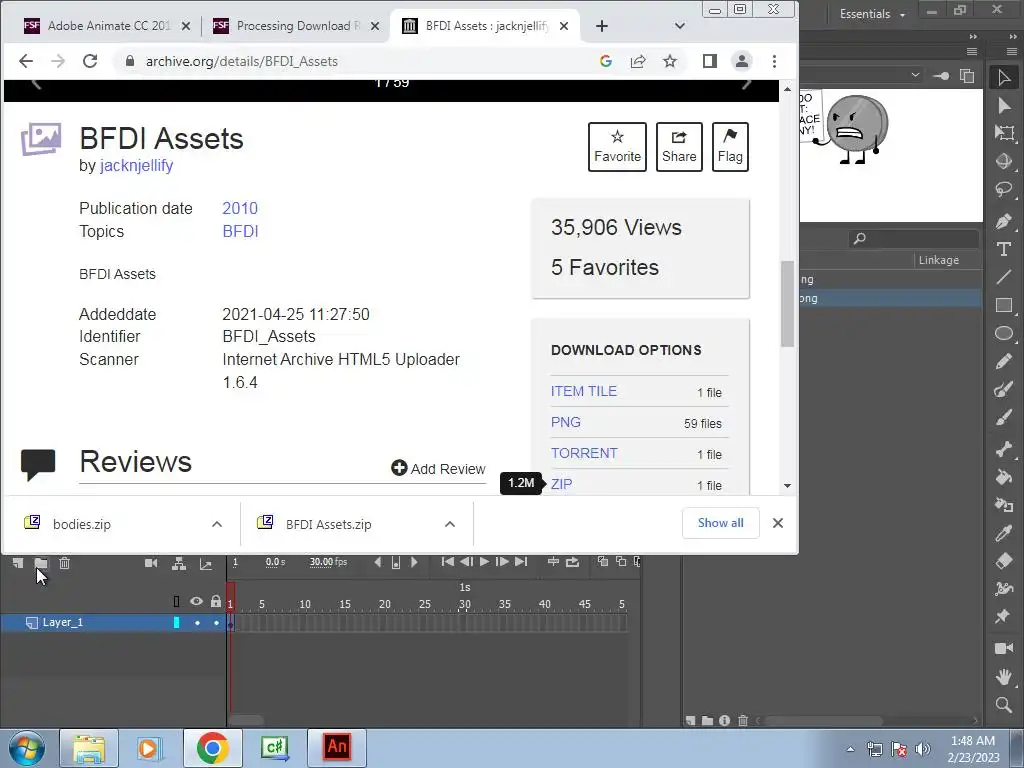Open Chrome three-dot menu
The width and height of the screenshot is (1024, 768).
tap(775, 61)
